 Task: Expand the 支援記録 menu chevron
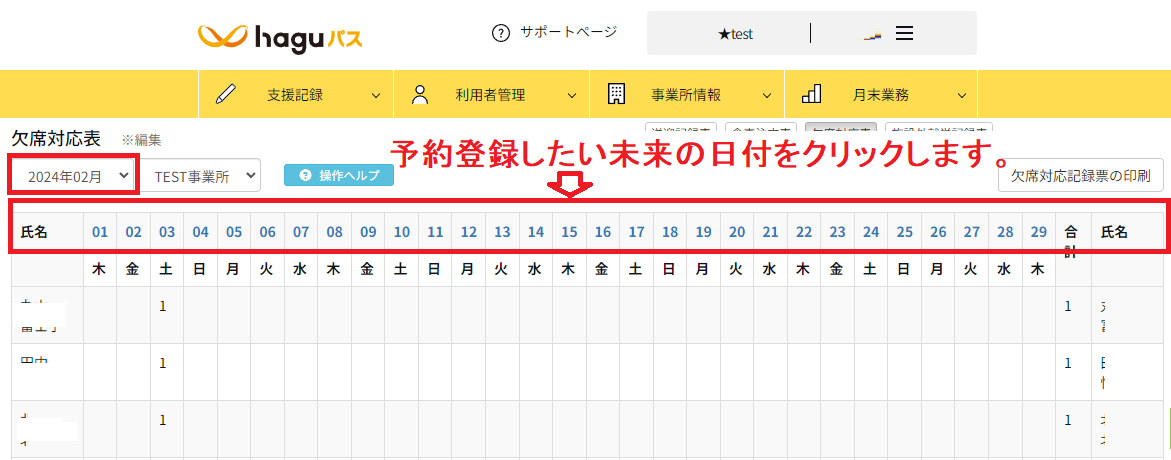pos(376,96)
